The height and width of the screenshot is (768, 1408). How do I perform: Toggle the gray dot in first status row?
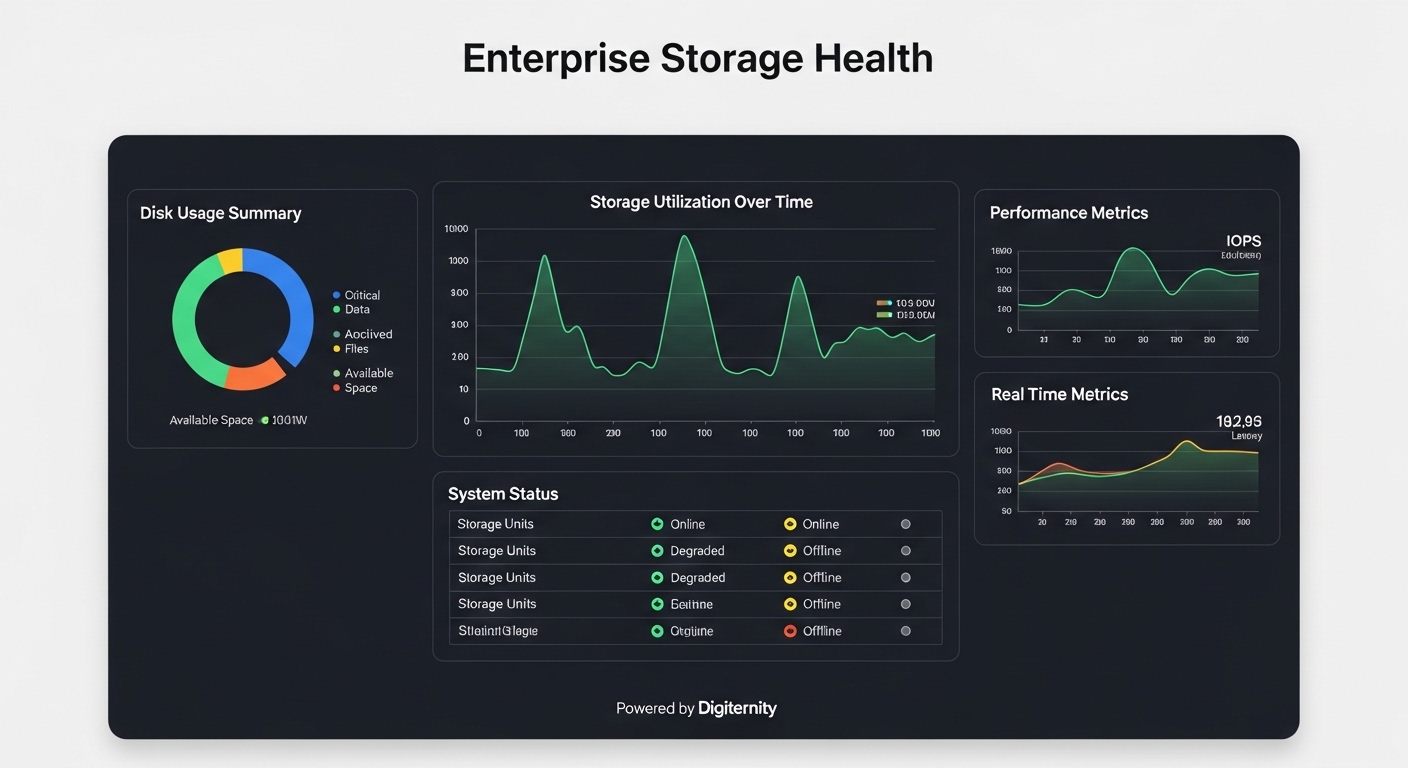click(x=906, y=524)
